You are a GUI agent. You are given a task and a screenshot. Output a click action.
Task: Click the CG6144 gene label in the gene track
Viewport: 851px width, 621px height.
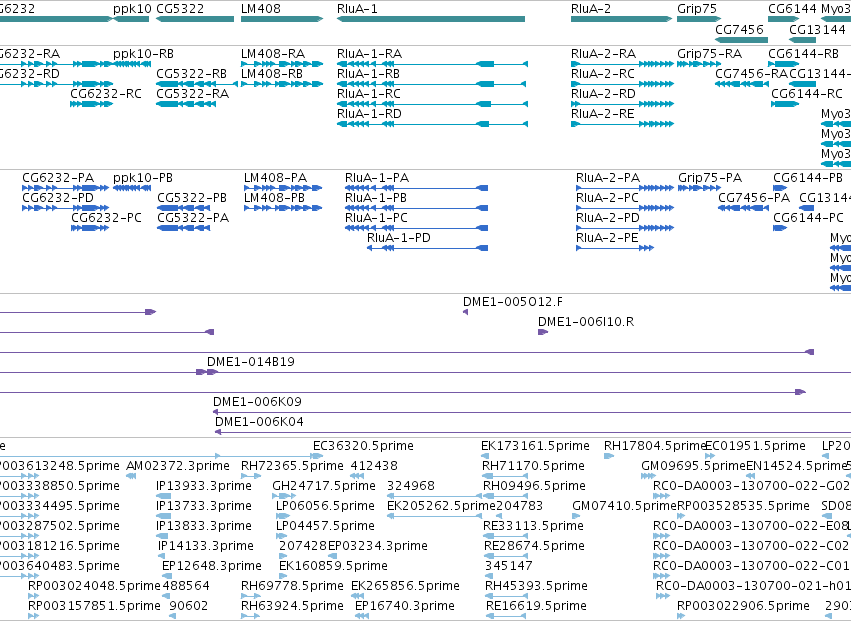pos(792,9)
